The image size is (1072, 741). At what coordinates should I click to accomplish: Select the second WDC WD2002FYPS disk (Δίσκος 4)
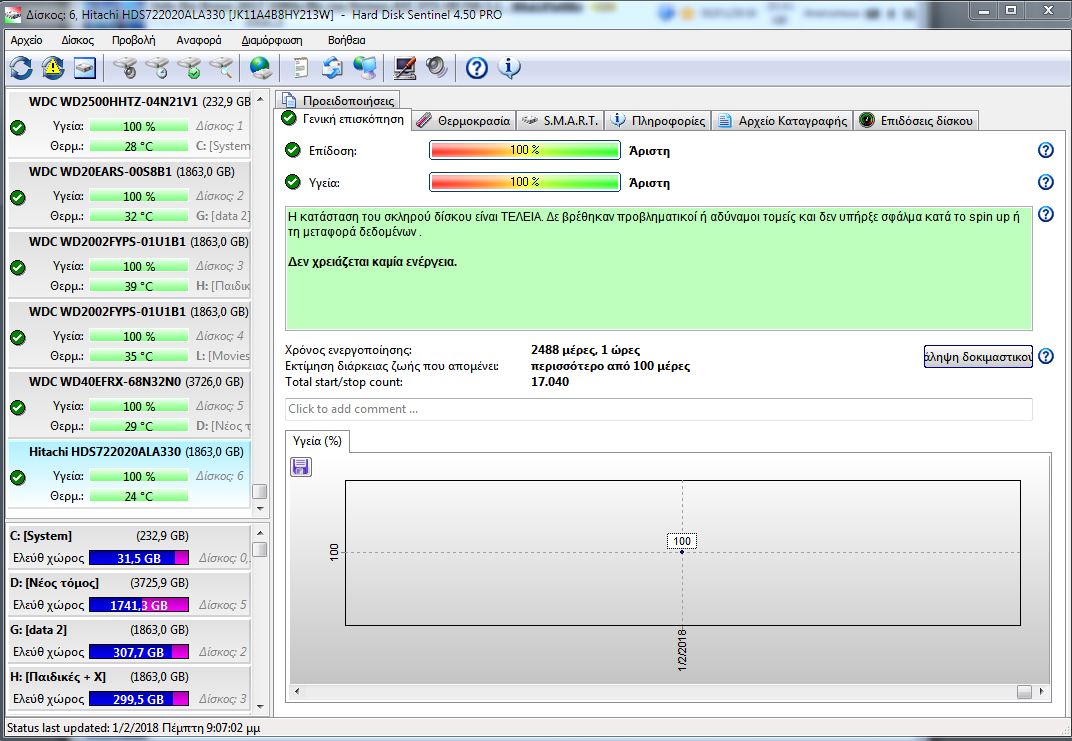click(x=129, y=334)
